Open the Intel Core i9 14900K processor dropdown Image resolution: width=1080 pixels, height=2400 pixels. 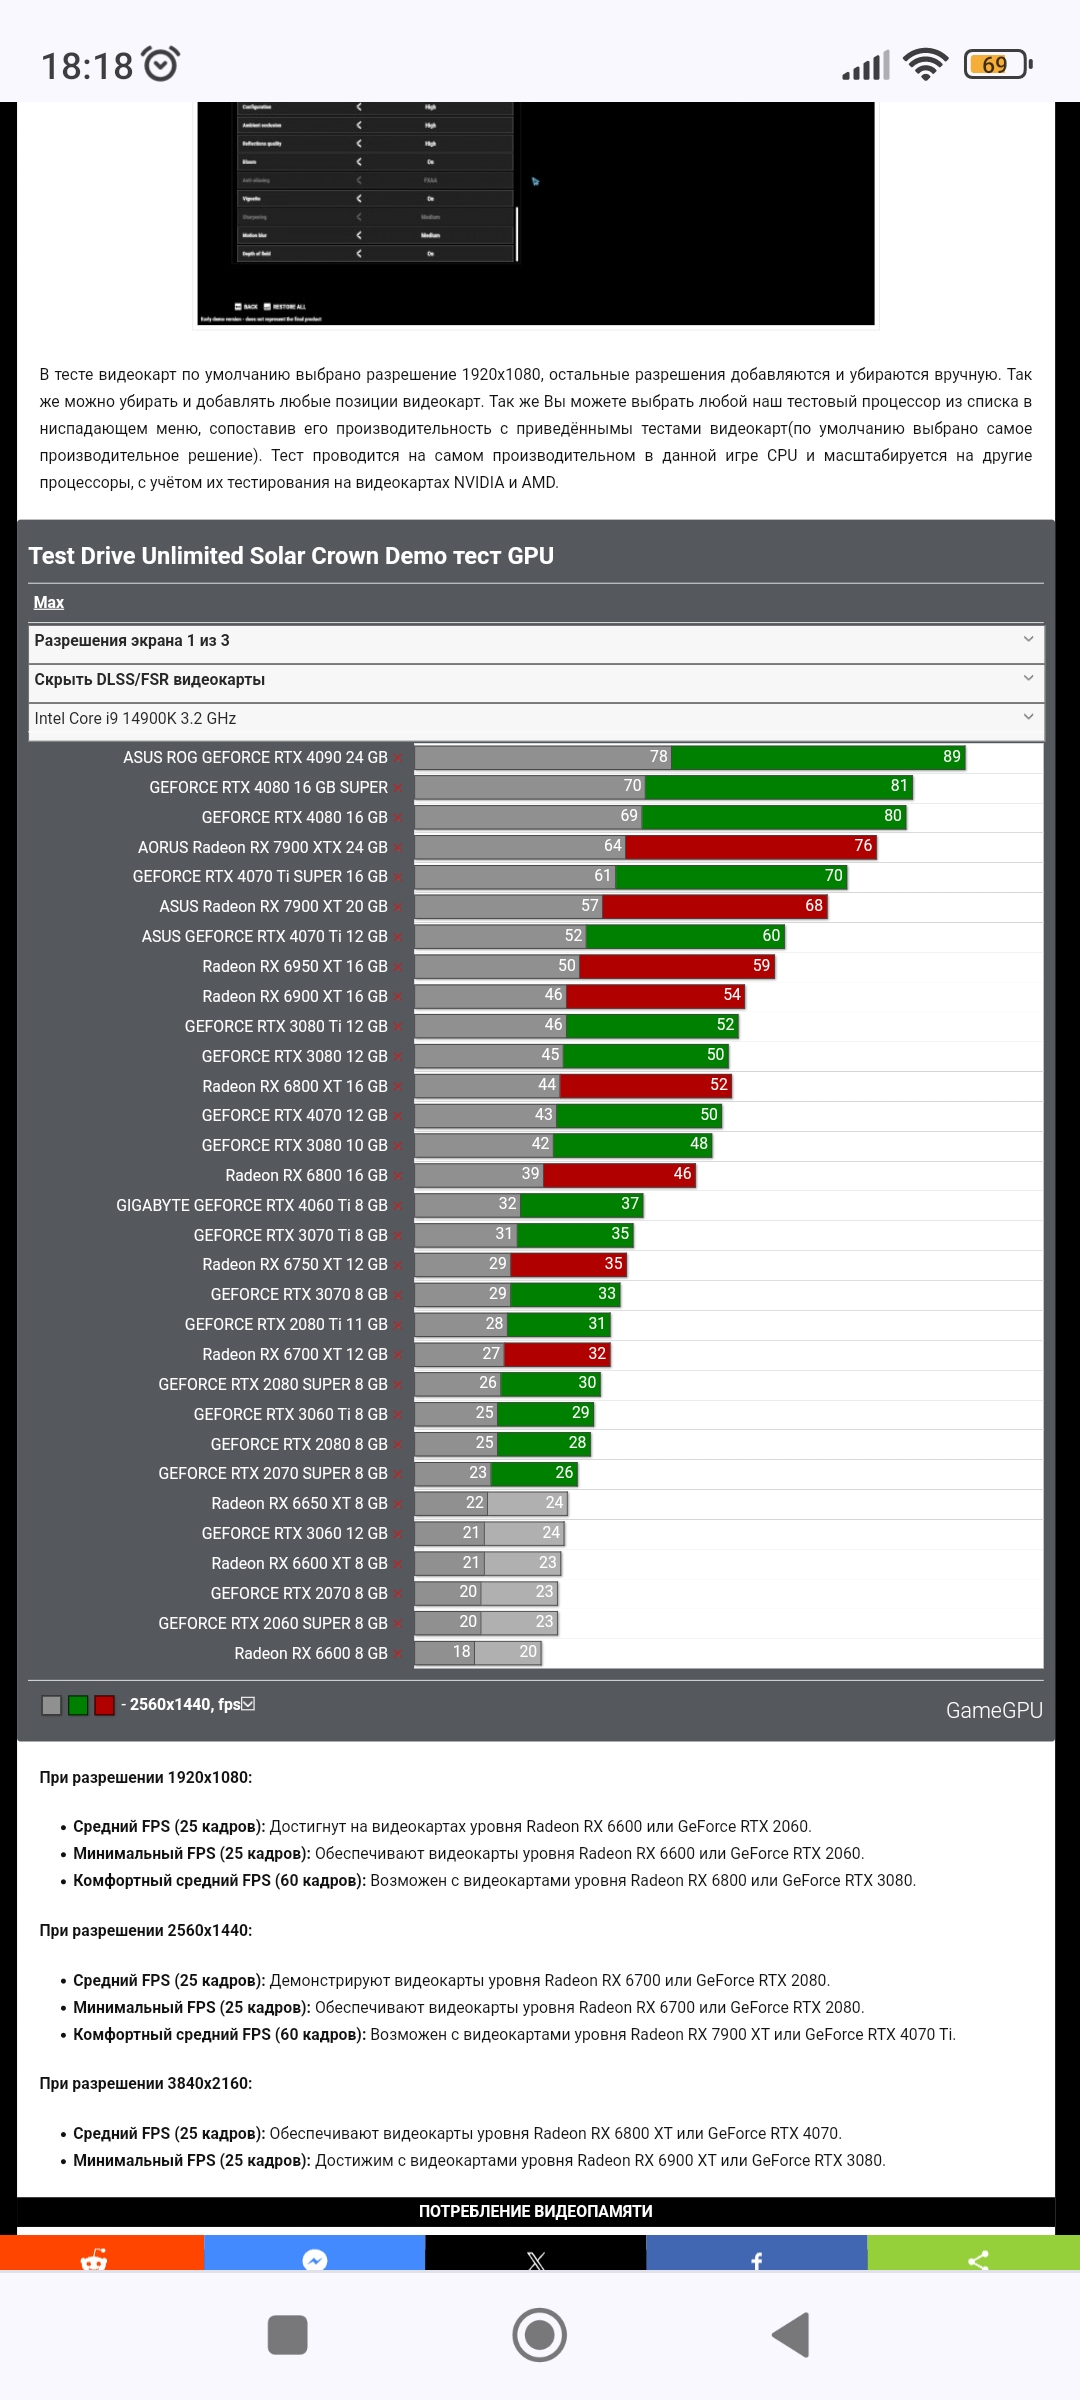(x=536, y=719)
